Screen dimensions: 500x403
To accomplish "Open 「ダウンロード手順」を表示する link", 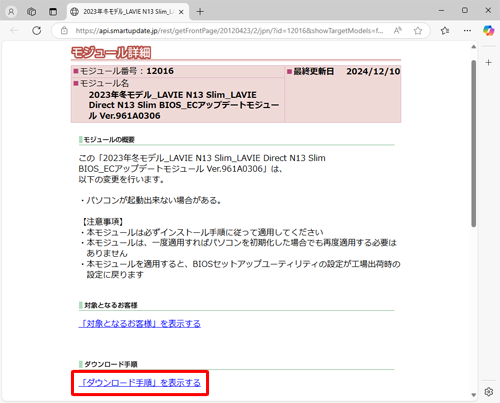I will tap(140, 382).
